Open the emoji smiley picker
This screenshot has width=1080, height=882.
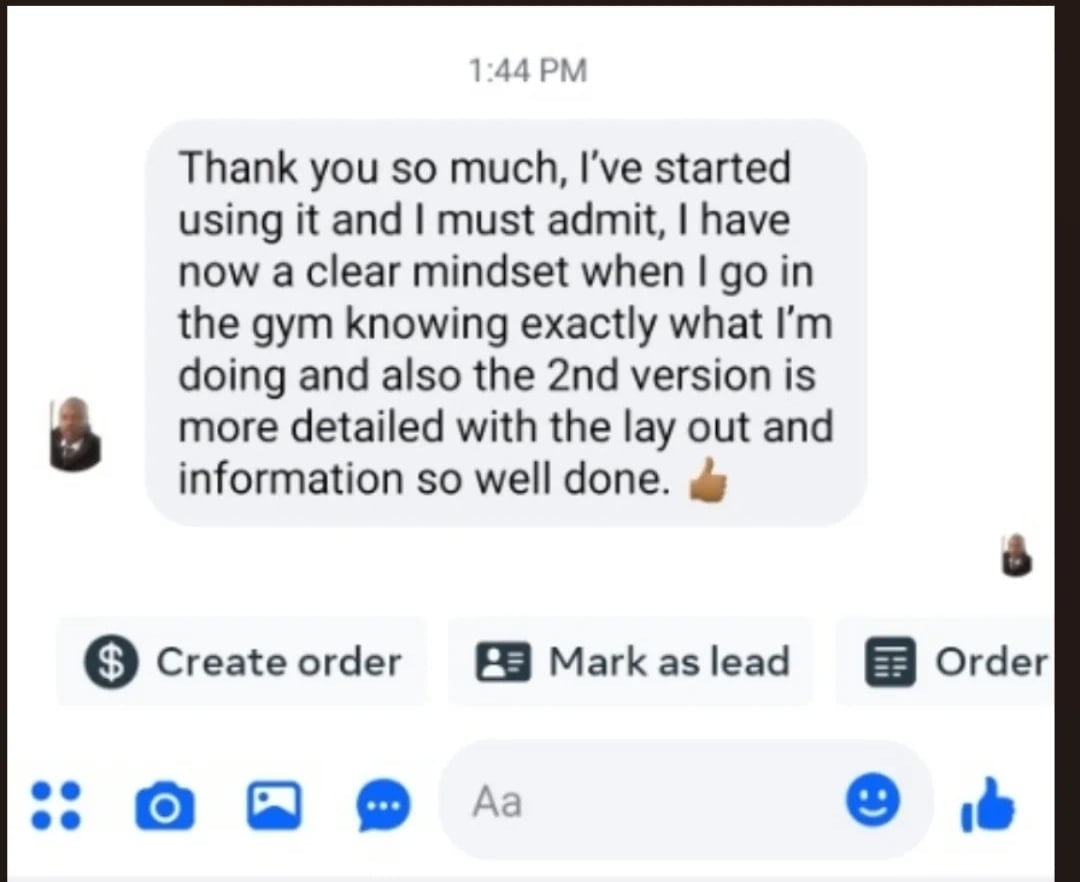(873, 799)
